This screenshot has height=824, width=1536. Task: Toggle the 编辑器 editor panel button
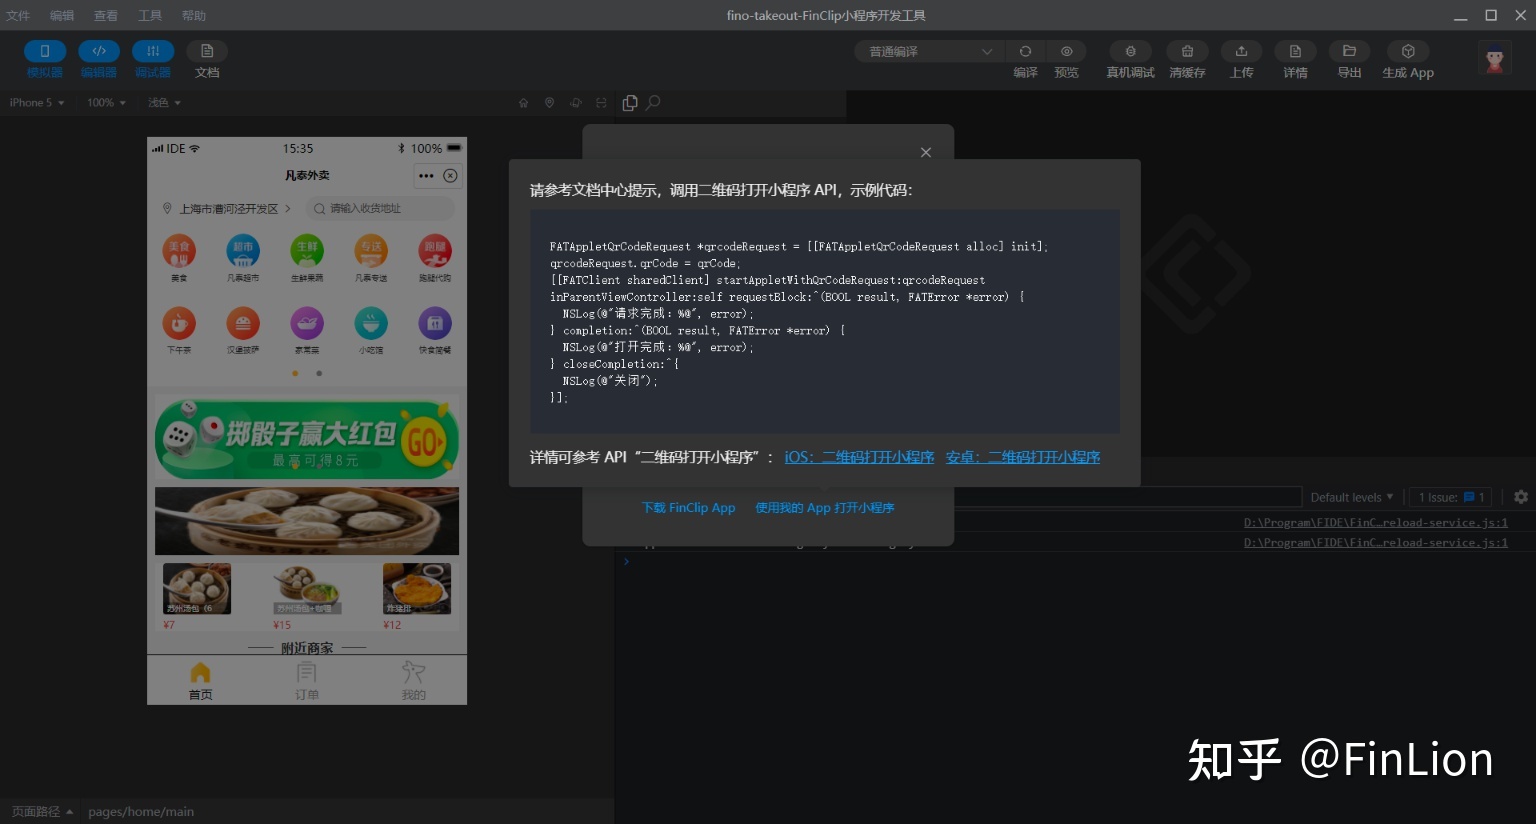point(99,51)
